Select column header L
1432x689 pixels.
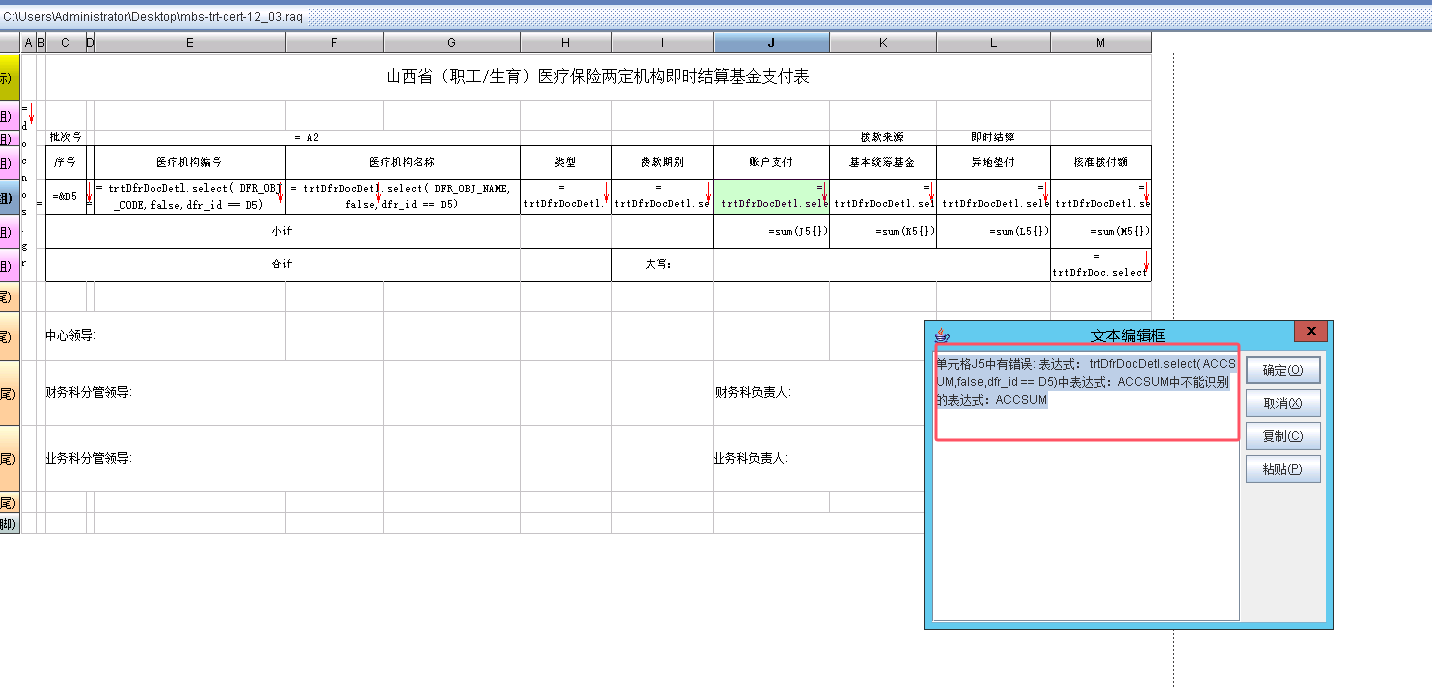click(993, 42)
